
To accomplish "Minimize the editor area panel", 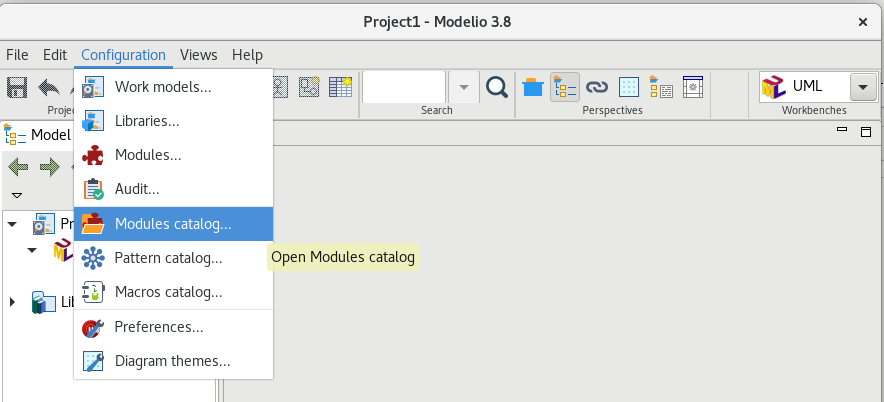I will pyautogui.click(x=842, y=129).
